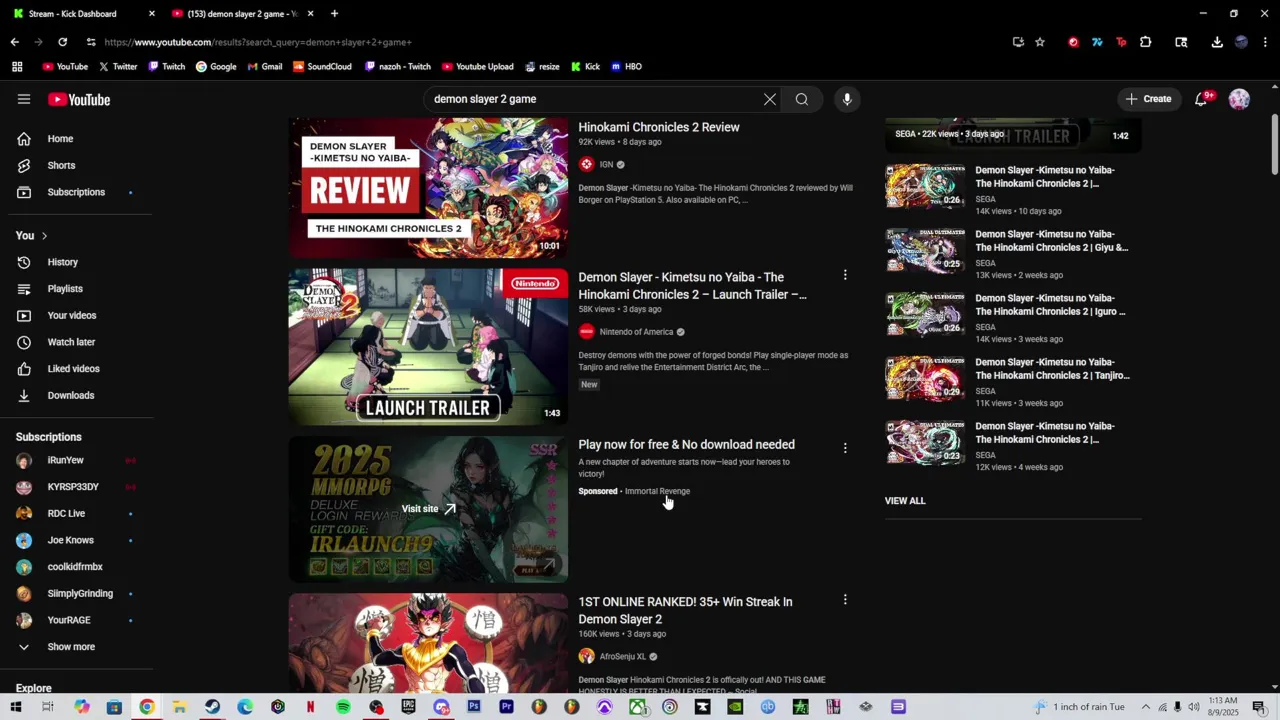Click VIEW ALL under the SEGA videos
This screenshot has height=720, width=1280.
coord(905,501)
